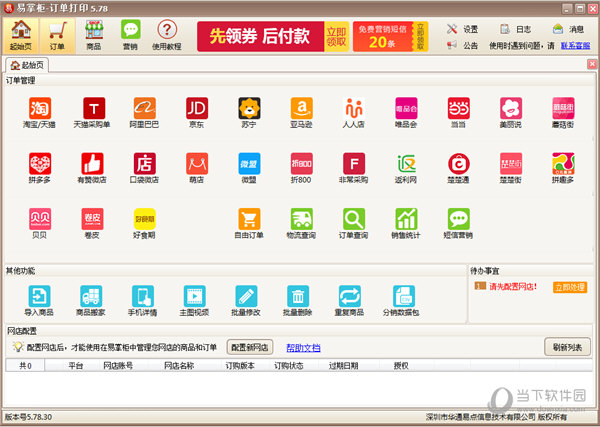Open the 手机详情 phone icon

pyautogui.click(x=143, y=296)
